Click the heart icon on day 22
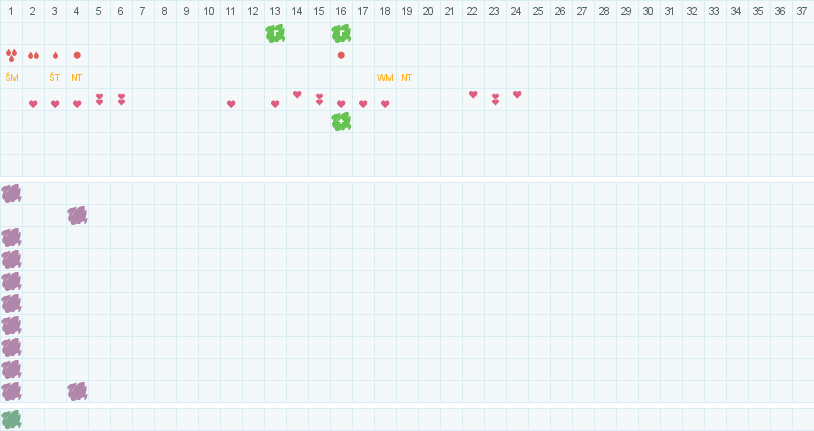The width and height of the screenshot is (814, 431). coord(473,95)
